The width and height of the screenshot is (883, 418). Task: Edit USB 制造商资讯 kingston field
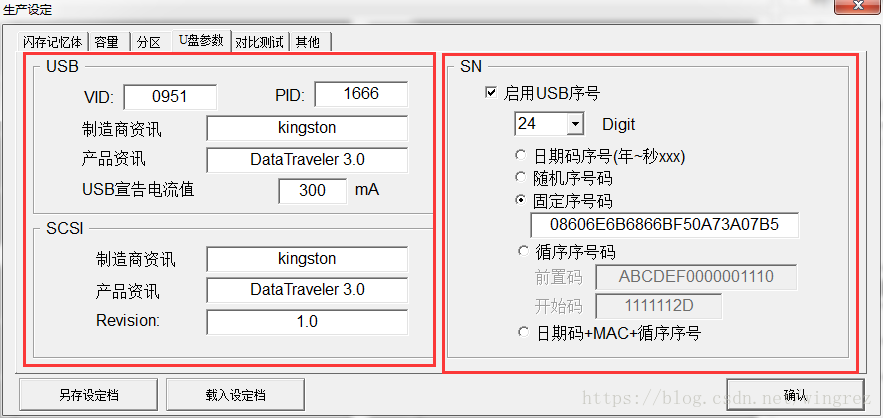pos(307,128)
